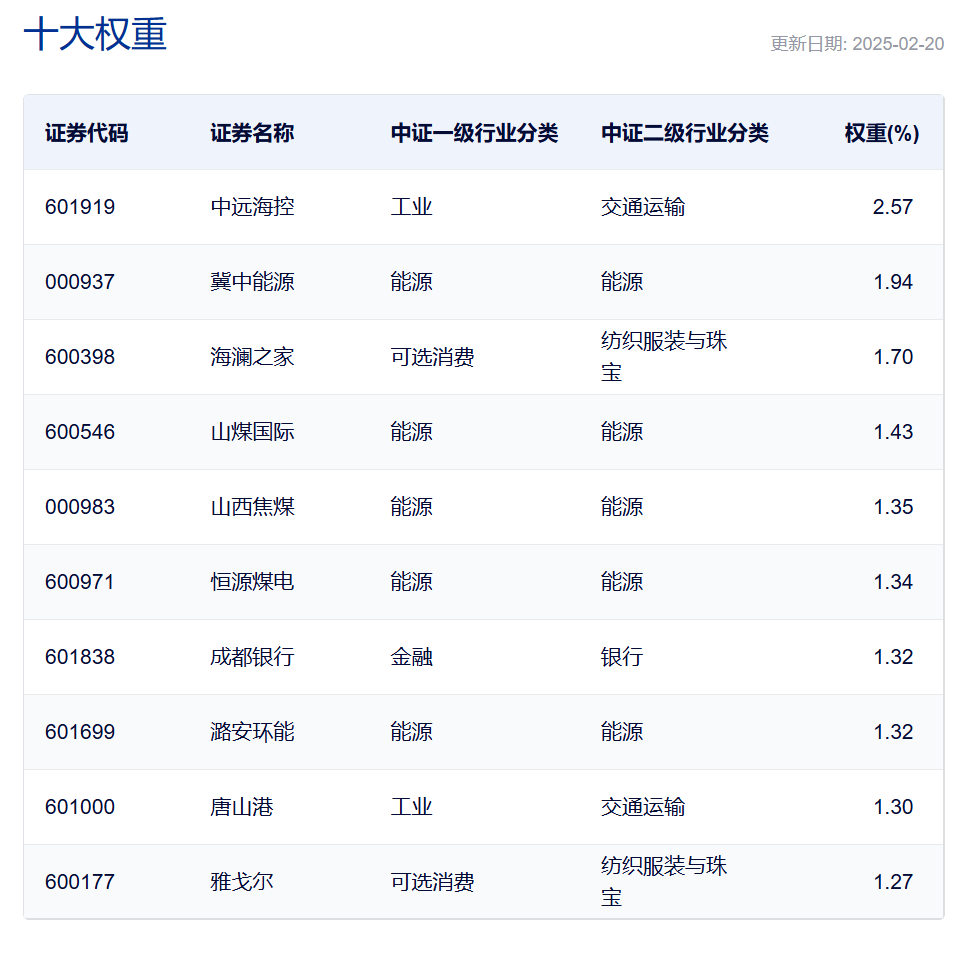Open the 雅戈尔 security name

242,882
